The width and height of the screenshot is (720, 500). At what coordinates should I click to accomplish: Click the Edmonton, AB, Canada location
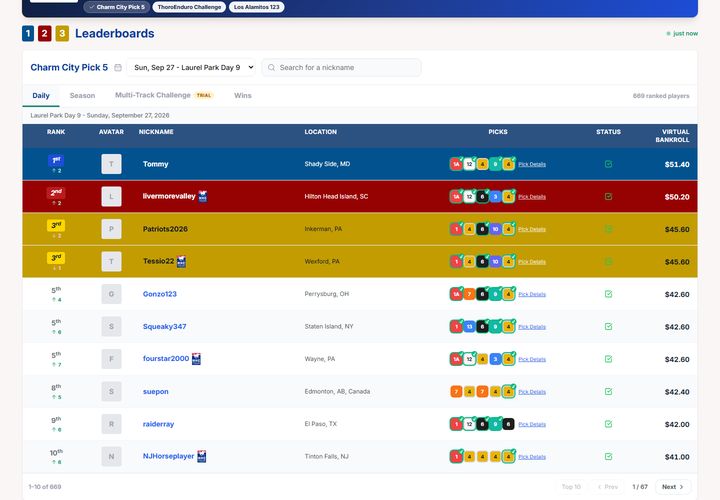[x=337, y=392]
